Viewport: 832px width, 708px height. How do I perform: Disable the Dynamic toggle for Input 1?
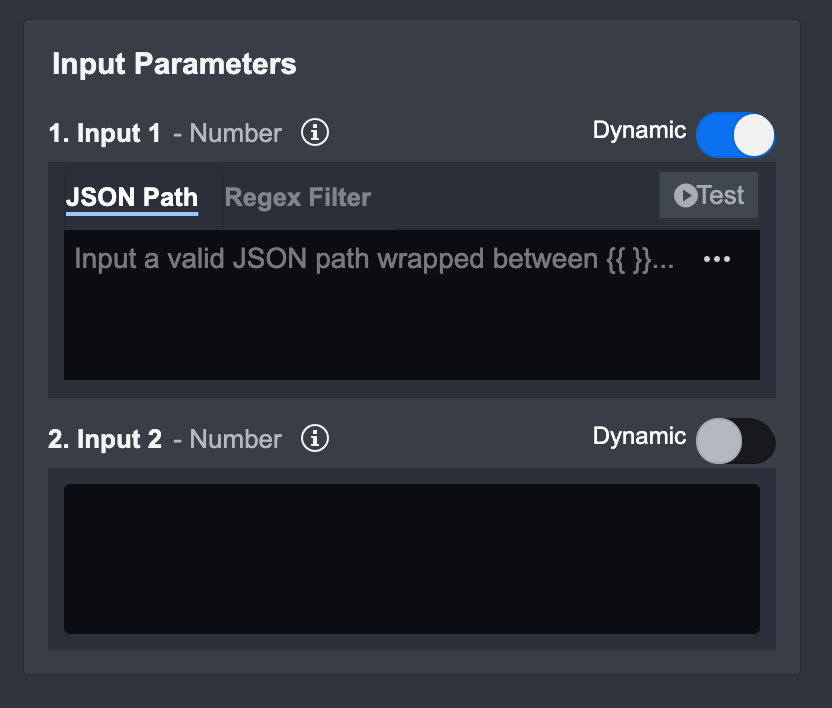click(x=735, y=135)
